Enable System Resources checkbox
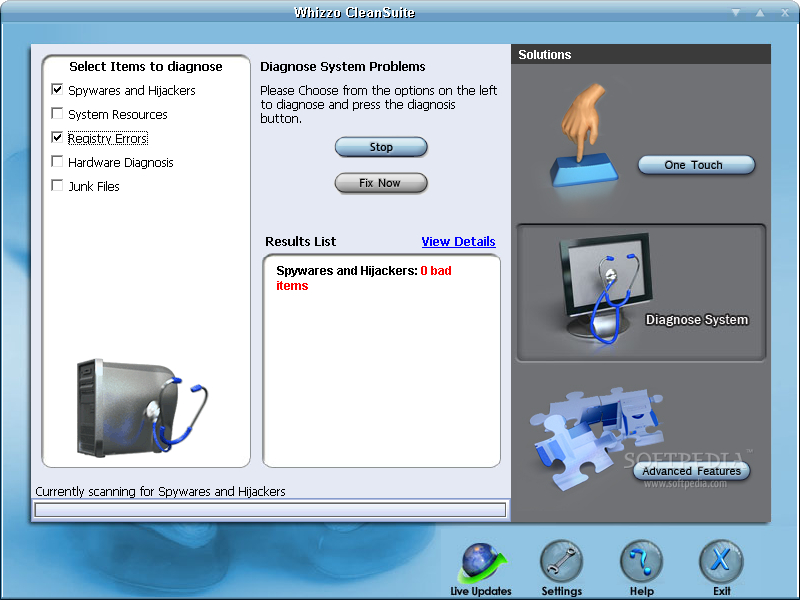This screenshot has width=800, height=600. coord(57,113)
